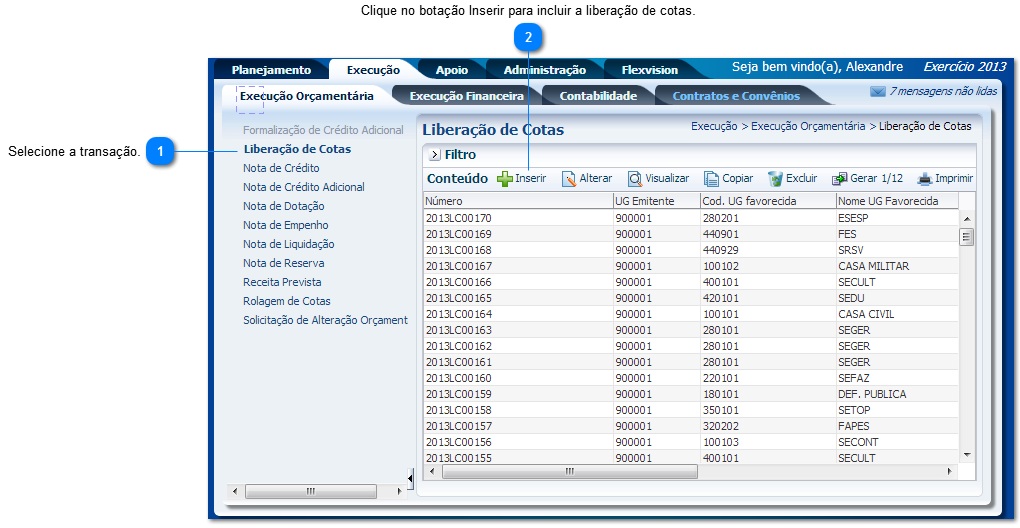Screen dimensions: 1020x528
Task: Click the Excluir trash bin icon
Action: (x=775, y=179)
